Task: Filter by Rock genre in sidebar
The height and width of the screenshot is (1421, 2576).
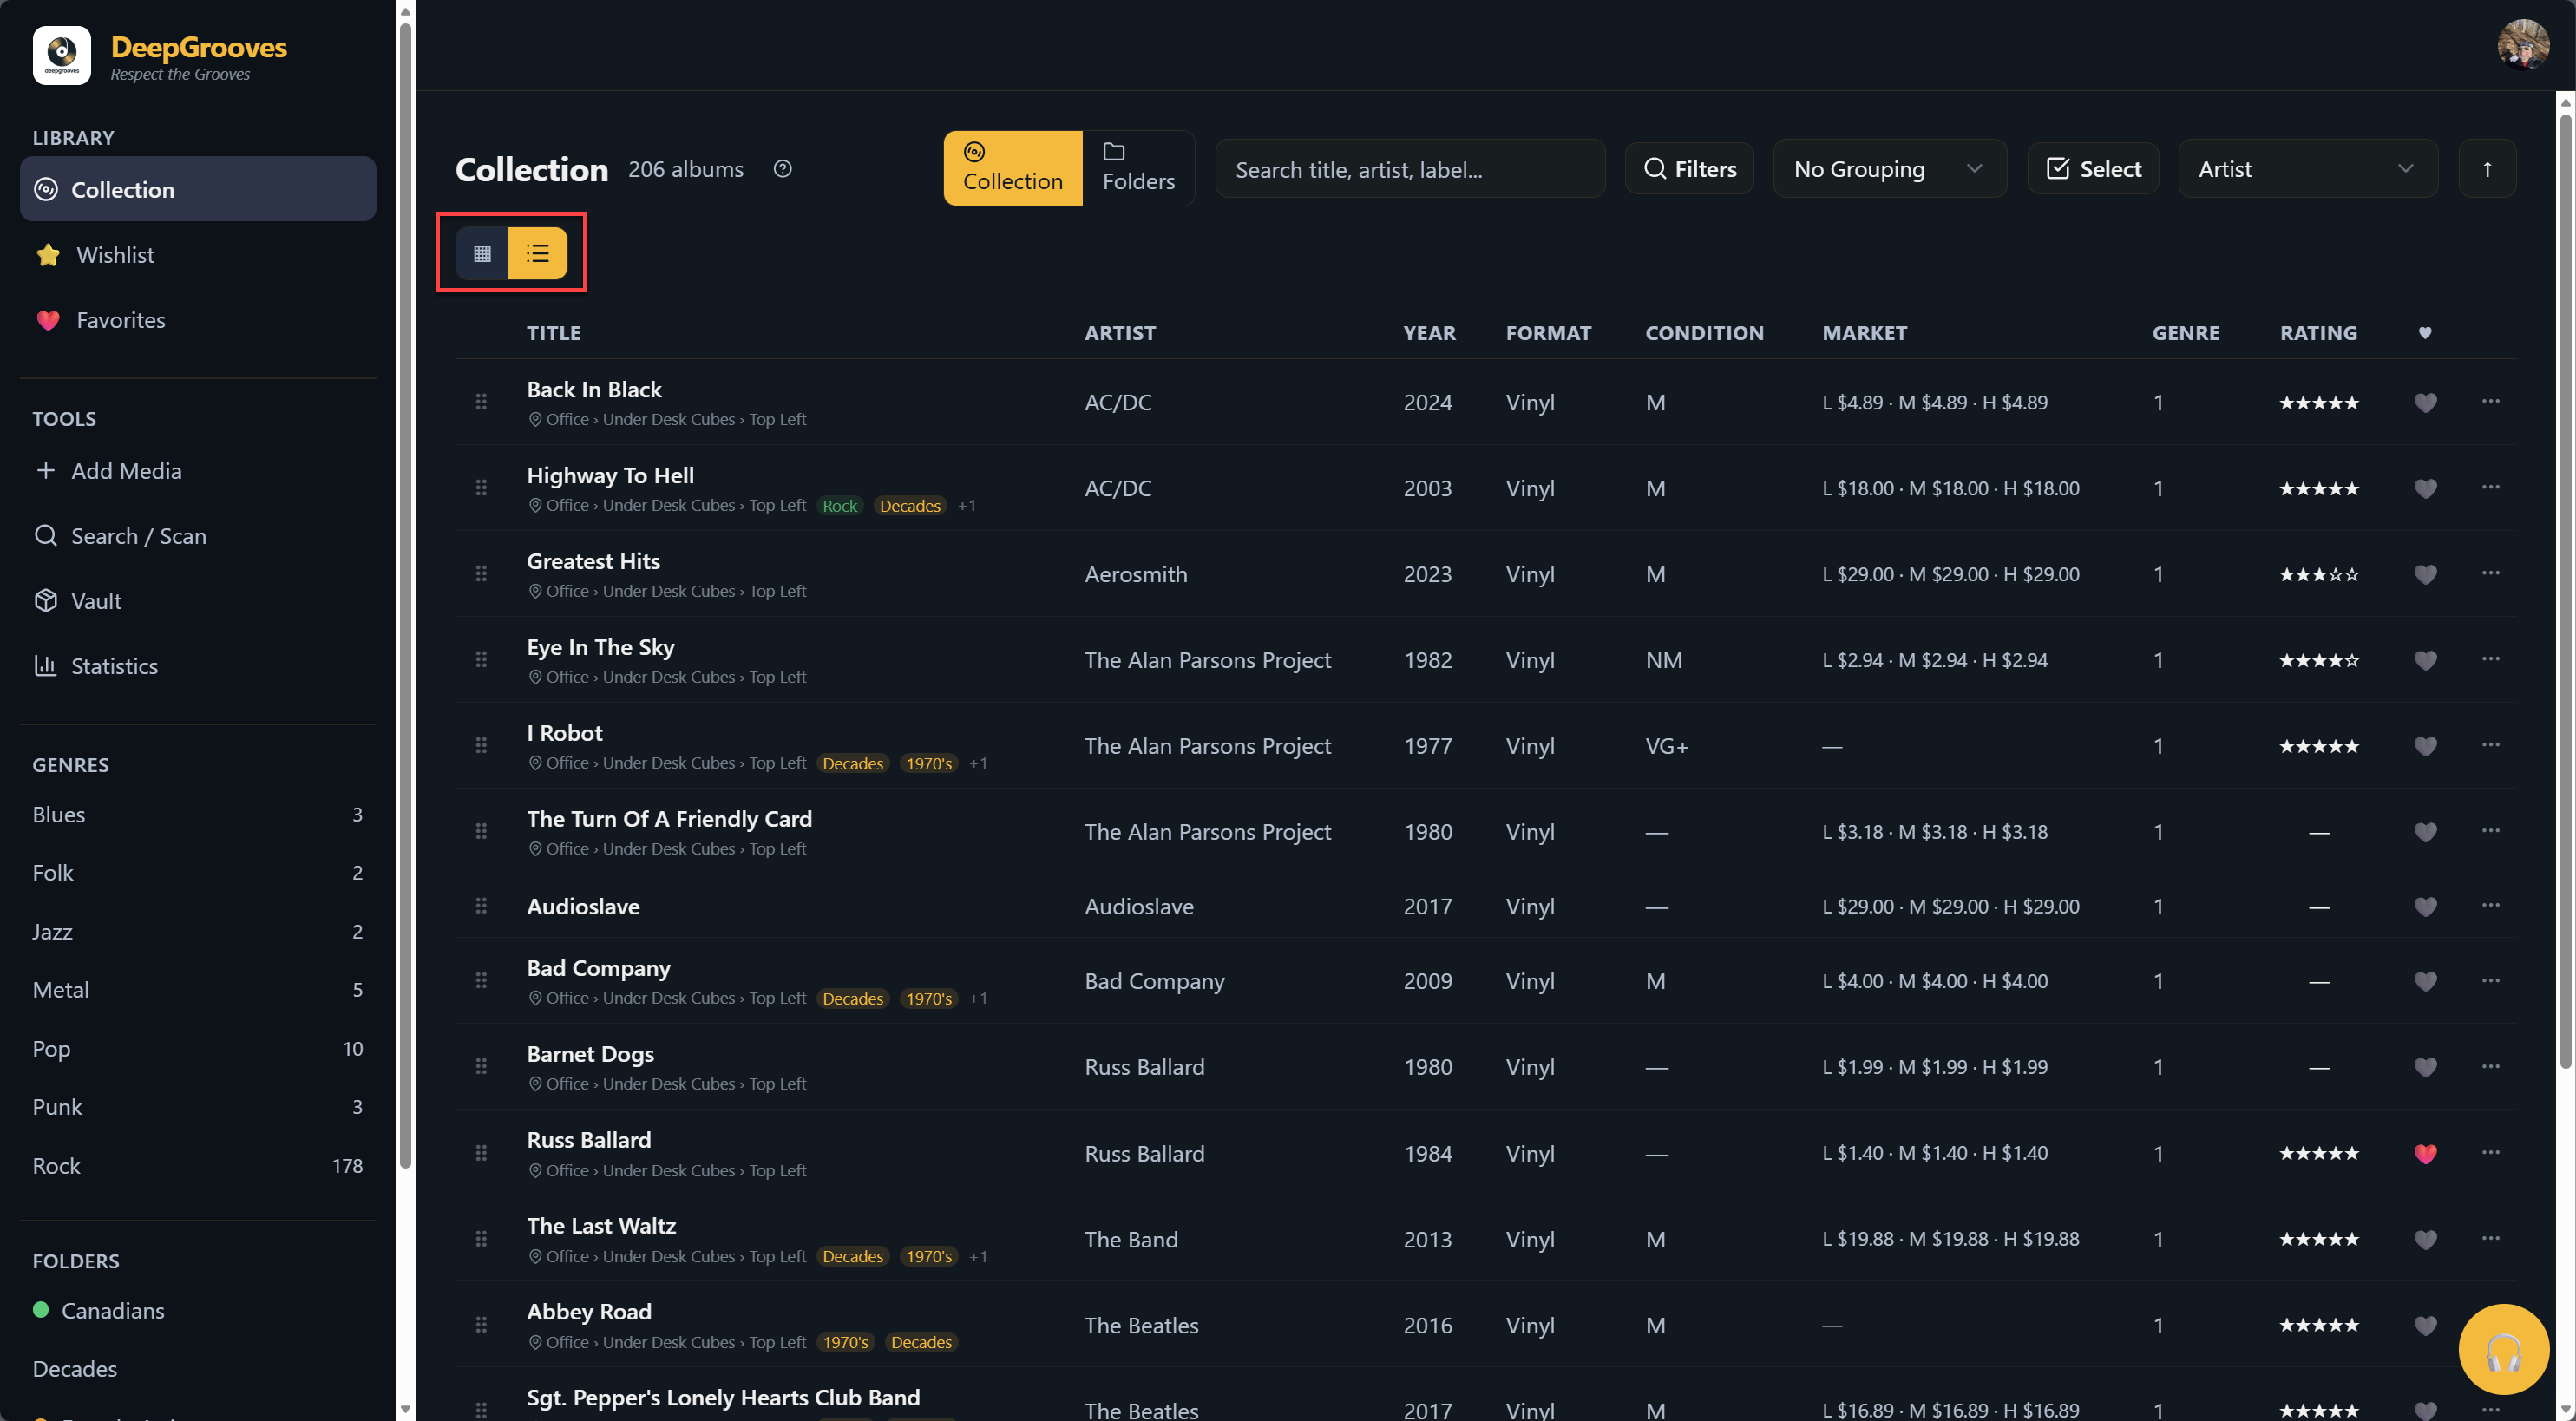Action: click(198, 1165)
